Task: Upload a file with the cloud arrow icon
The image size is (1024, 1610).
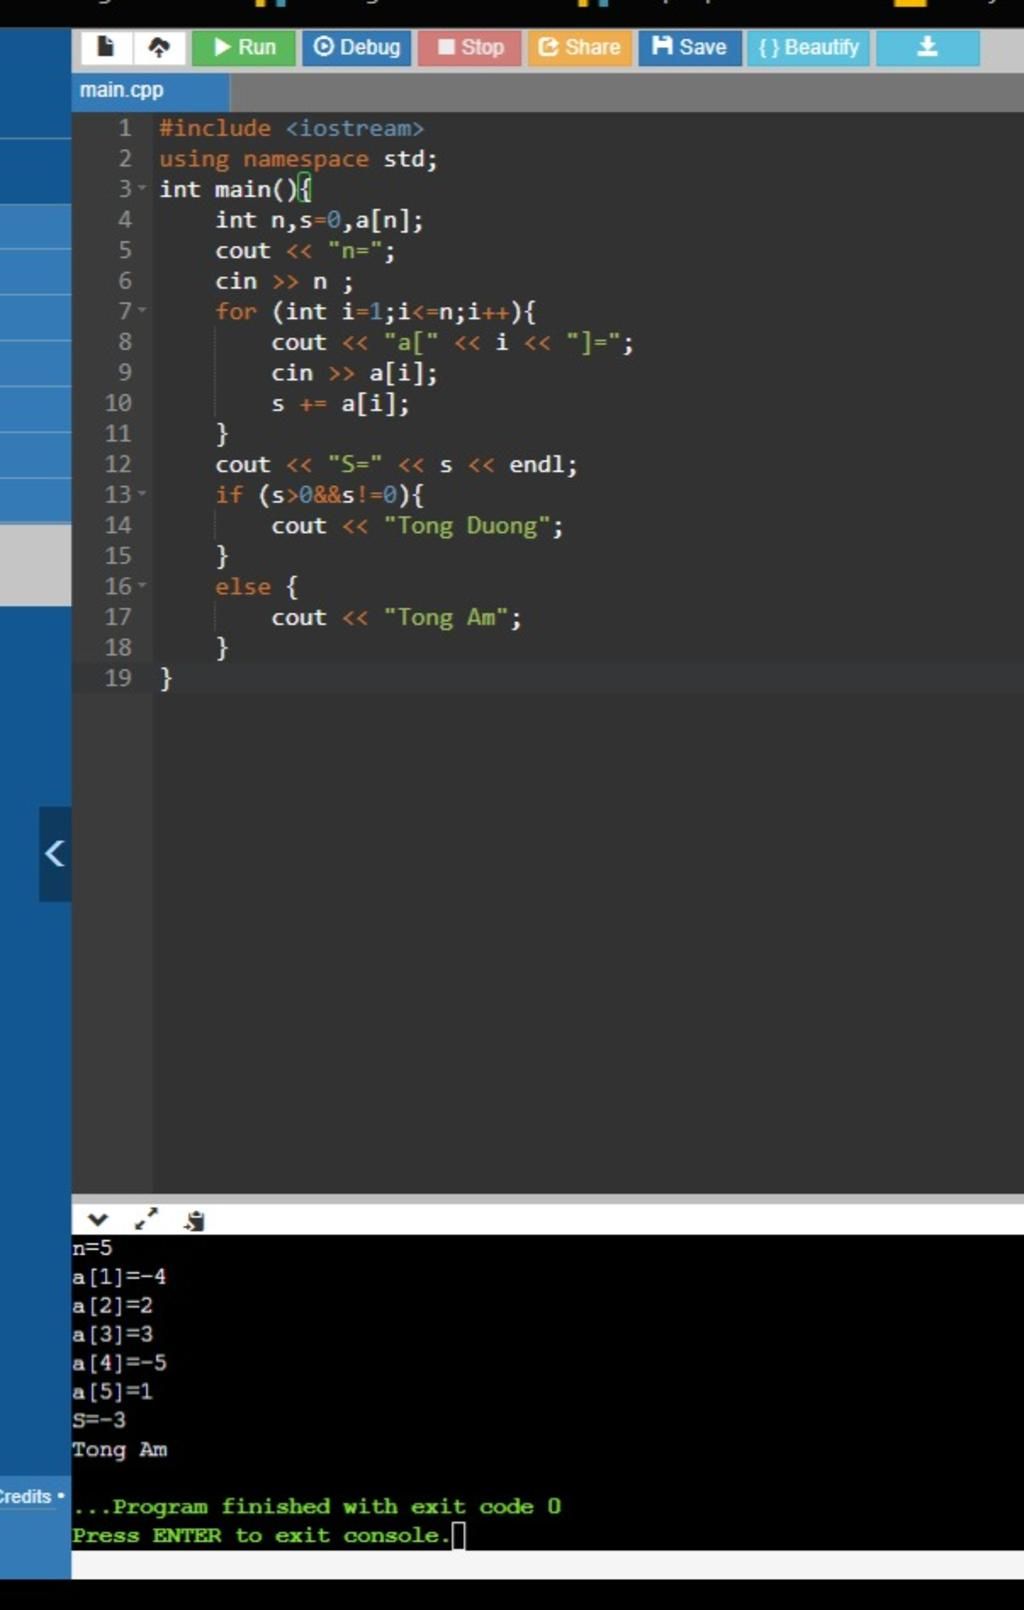Action: 158,47
